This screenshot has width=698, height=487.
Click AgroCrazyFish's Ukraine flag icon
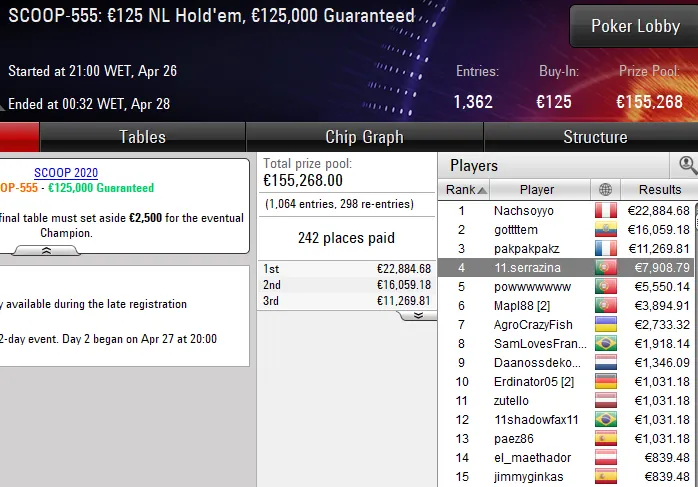click(x=604, y=325)
